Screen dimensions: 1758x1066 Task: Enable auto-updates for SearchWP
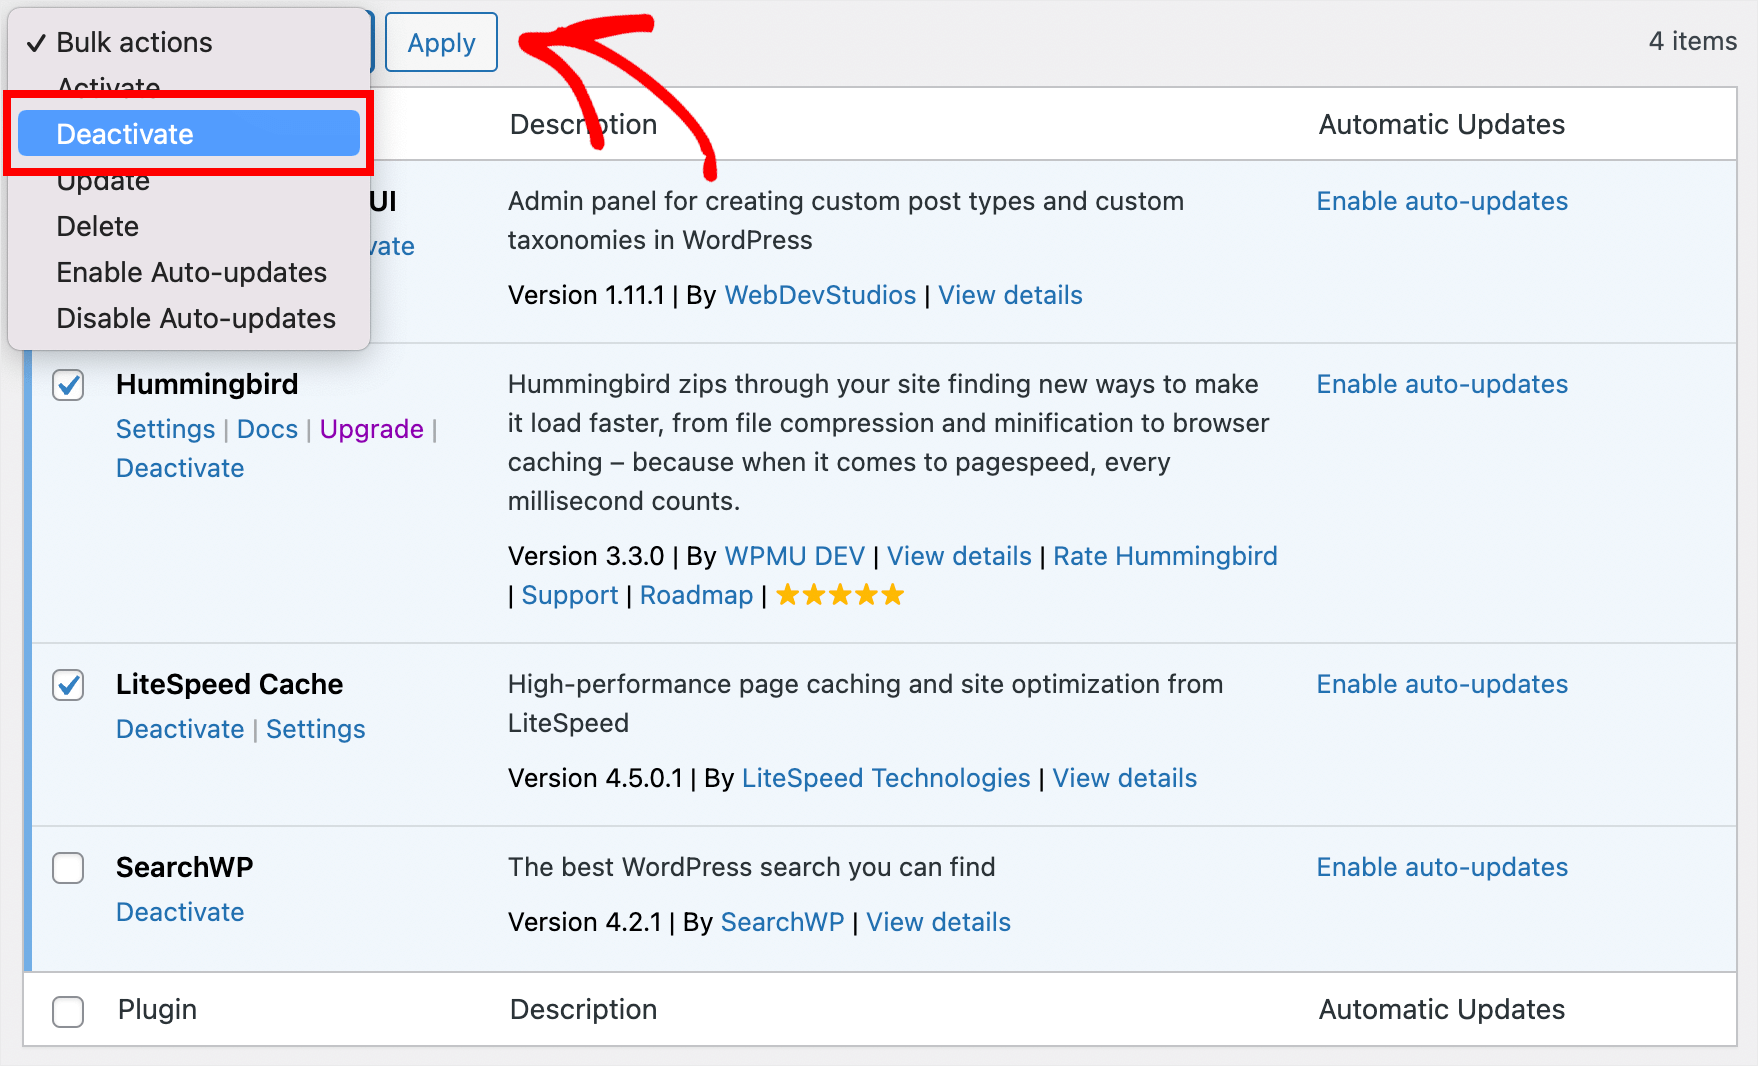pyautogui.click(x=1441, y=867)
